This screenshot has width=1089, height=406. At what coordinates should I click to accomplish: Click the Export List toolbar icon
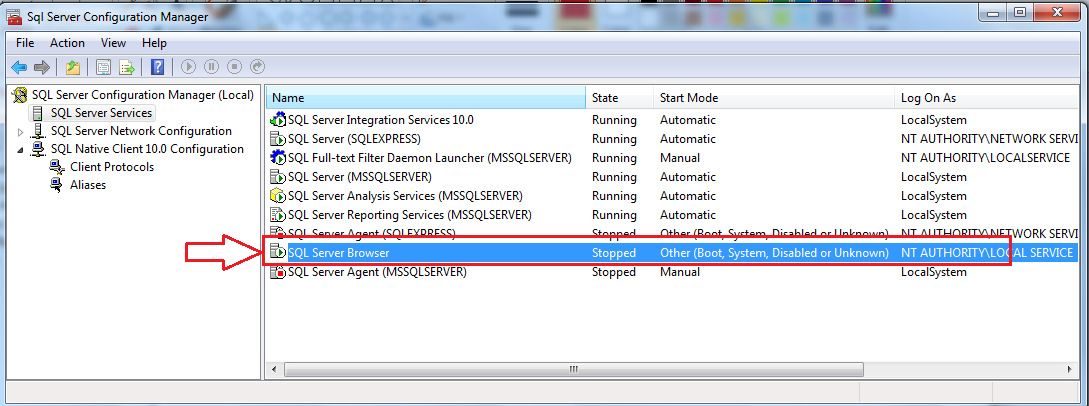point(126,67)
